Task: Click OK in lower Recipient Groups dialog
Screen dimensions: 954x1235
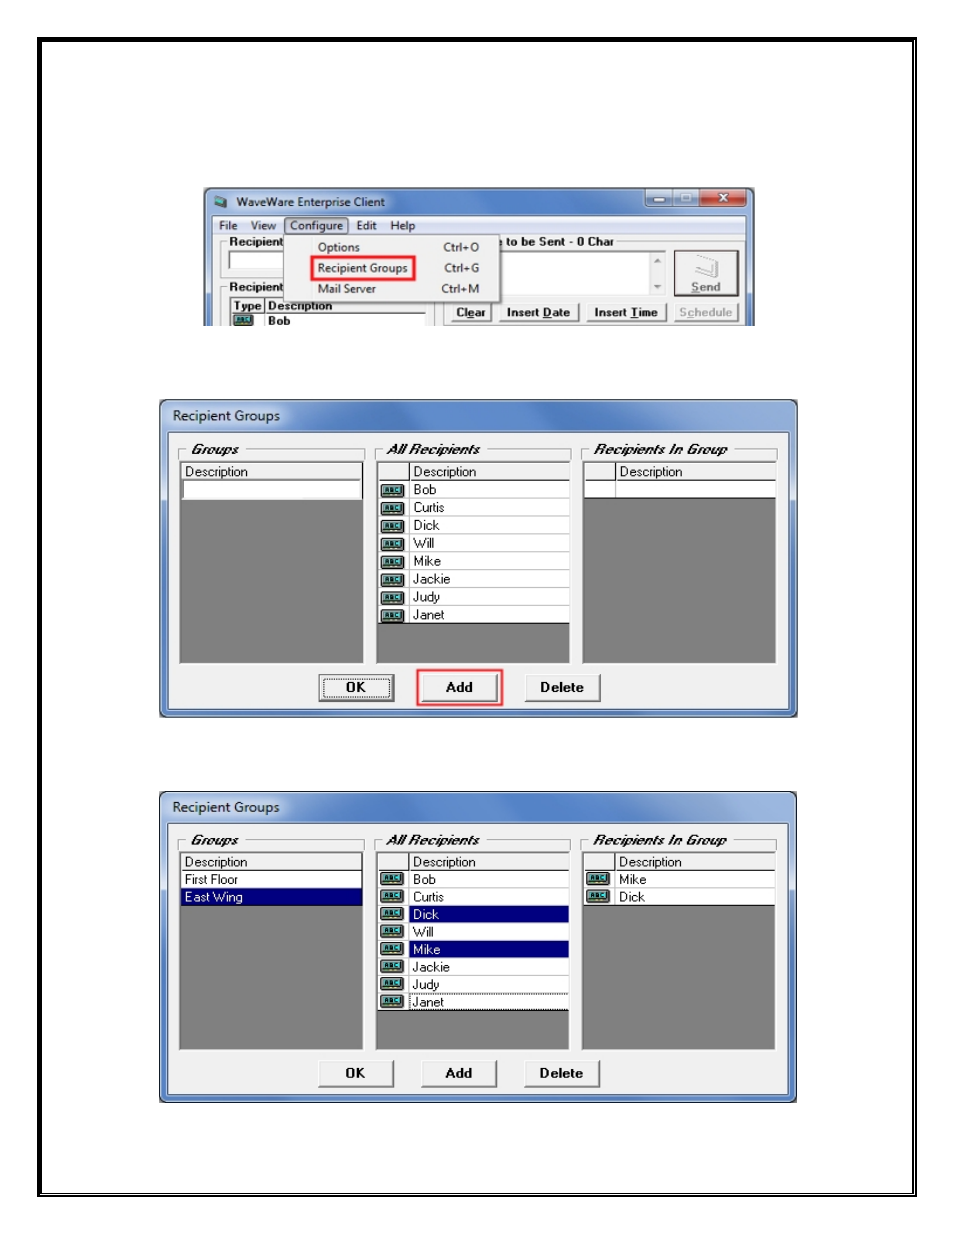Action: point(355,1074)
